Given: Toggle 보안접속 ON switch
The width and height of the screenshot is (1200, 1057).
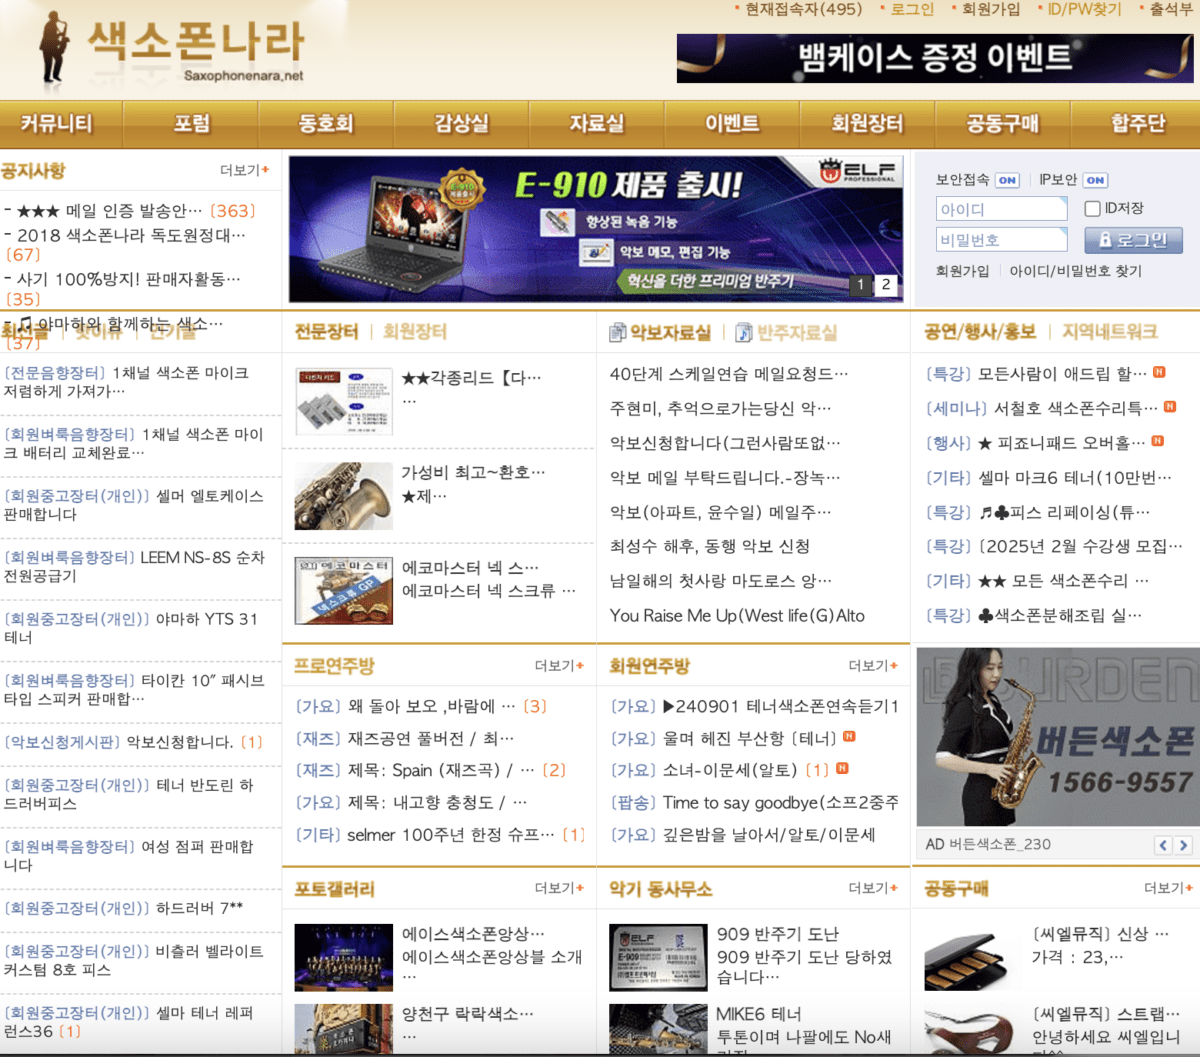Looking at the screenshot, I should (x=1007, y=180).
